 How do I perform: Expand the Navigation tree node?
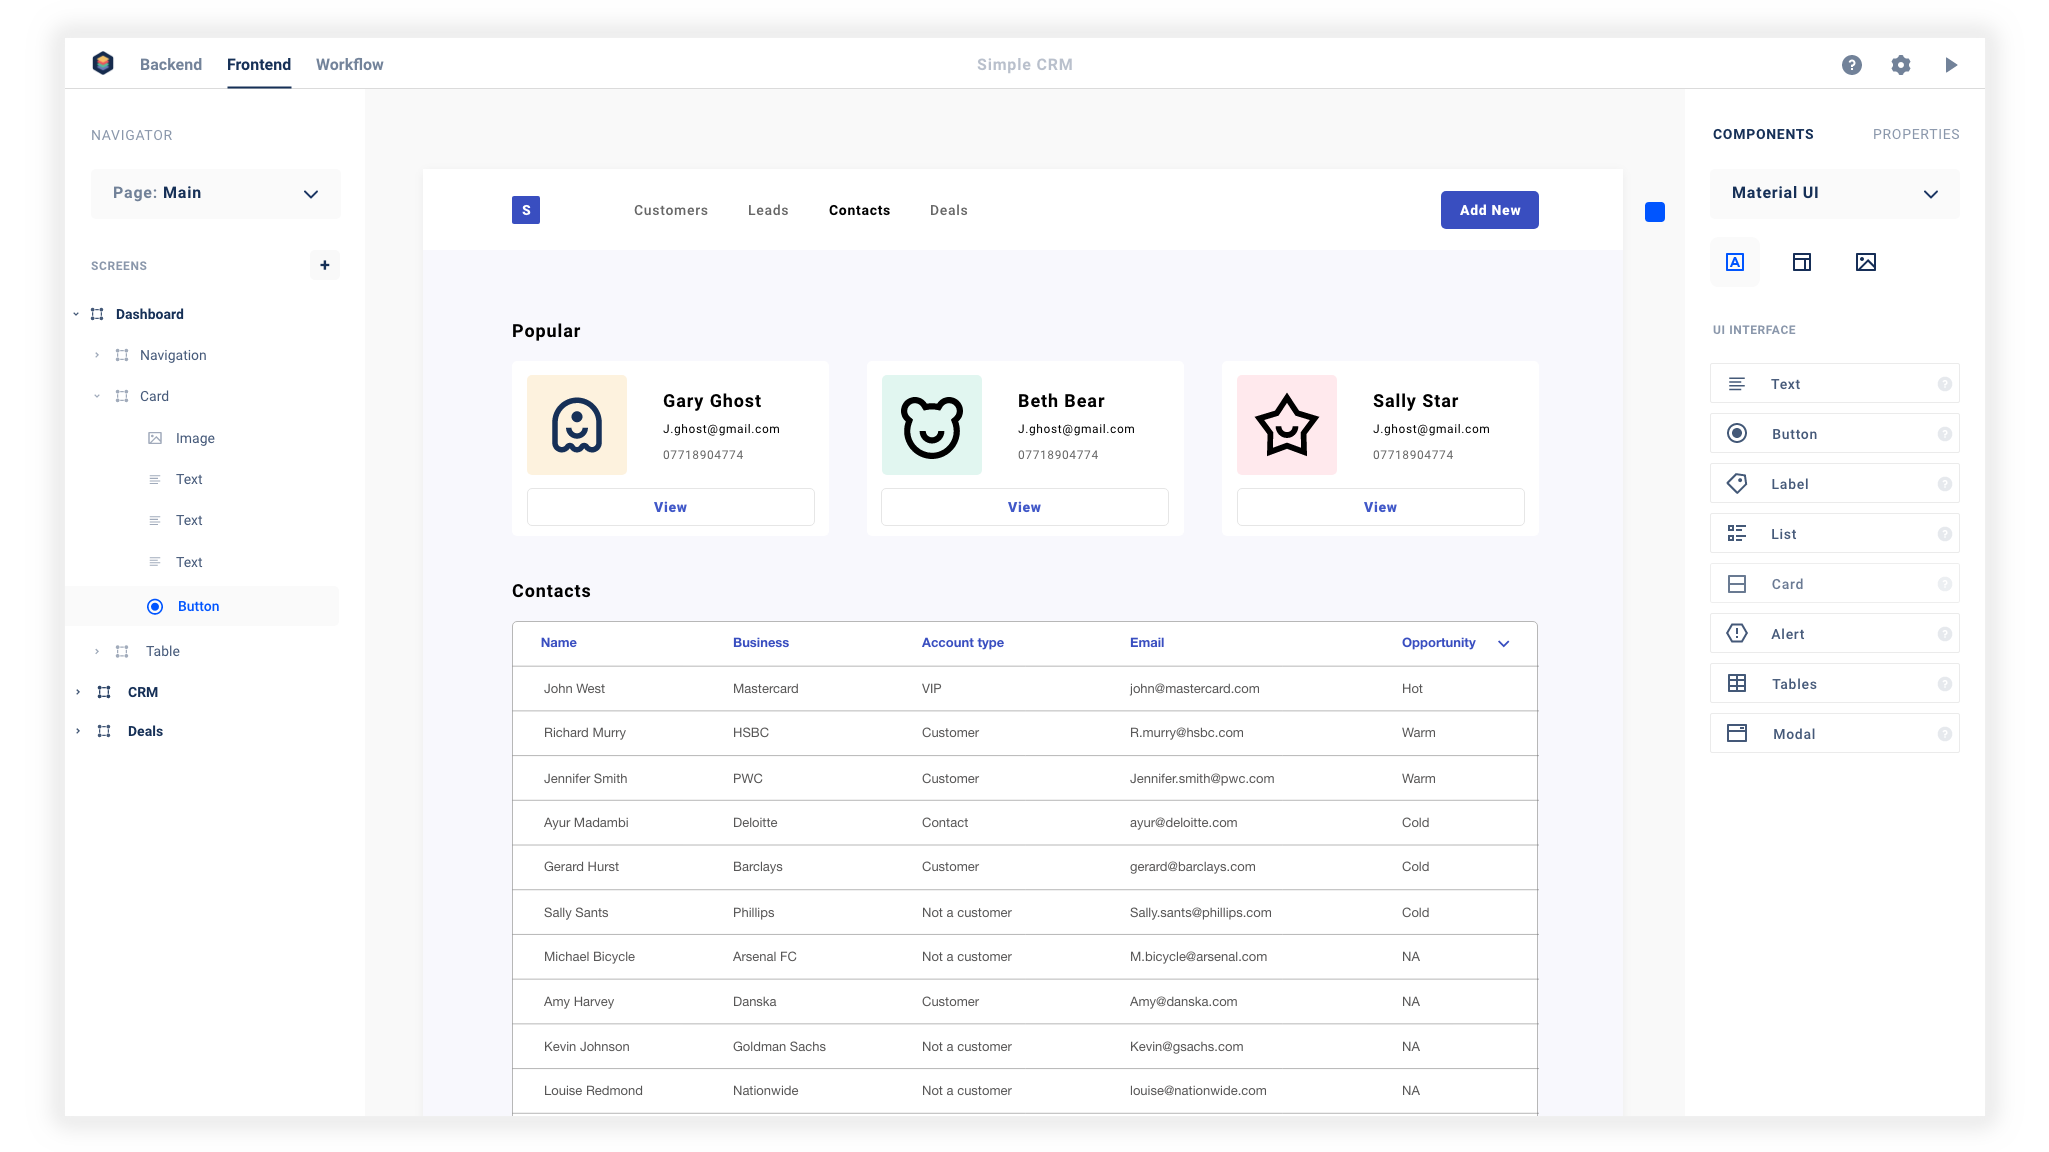[97, 355]
